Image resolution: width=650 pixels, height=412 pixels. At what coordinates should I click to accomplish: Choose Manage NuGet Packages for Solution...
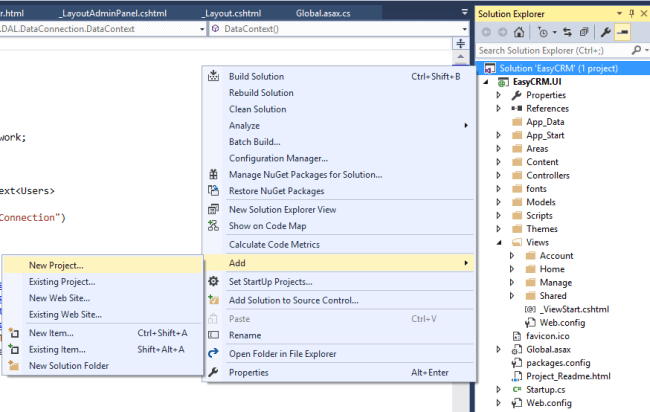[x=306, y=174]
